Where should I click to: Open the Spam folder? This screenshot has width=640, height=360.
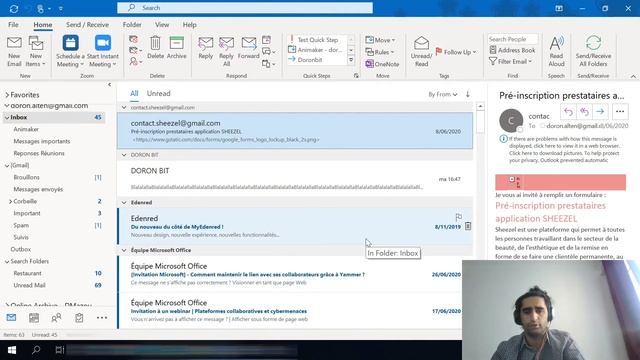(21, 225)
